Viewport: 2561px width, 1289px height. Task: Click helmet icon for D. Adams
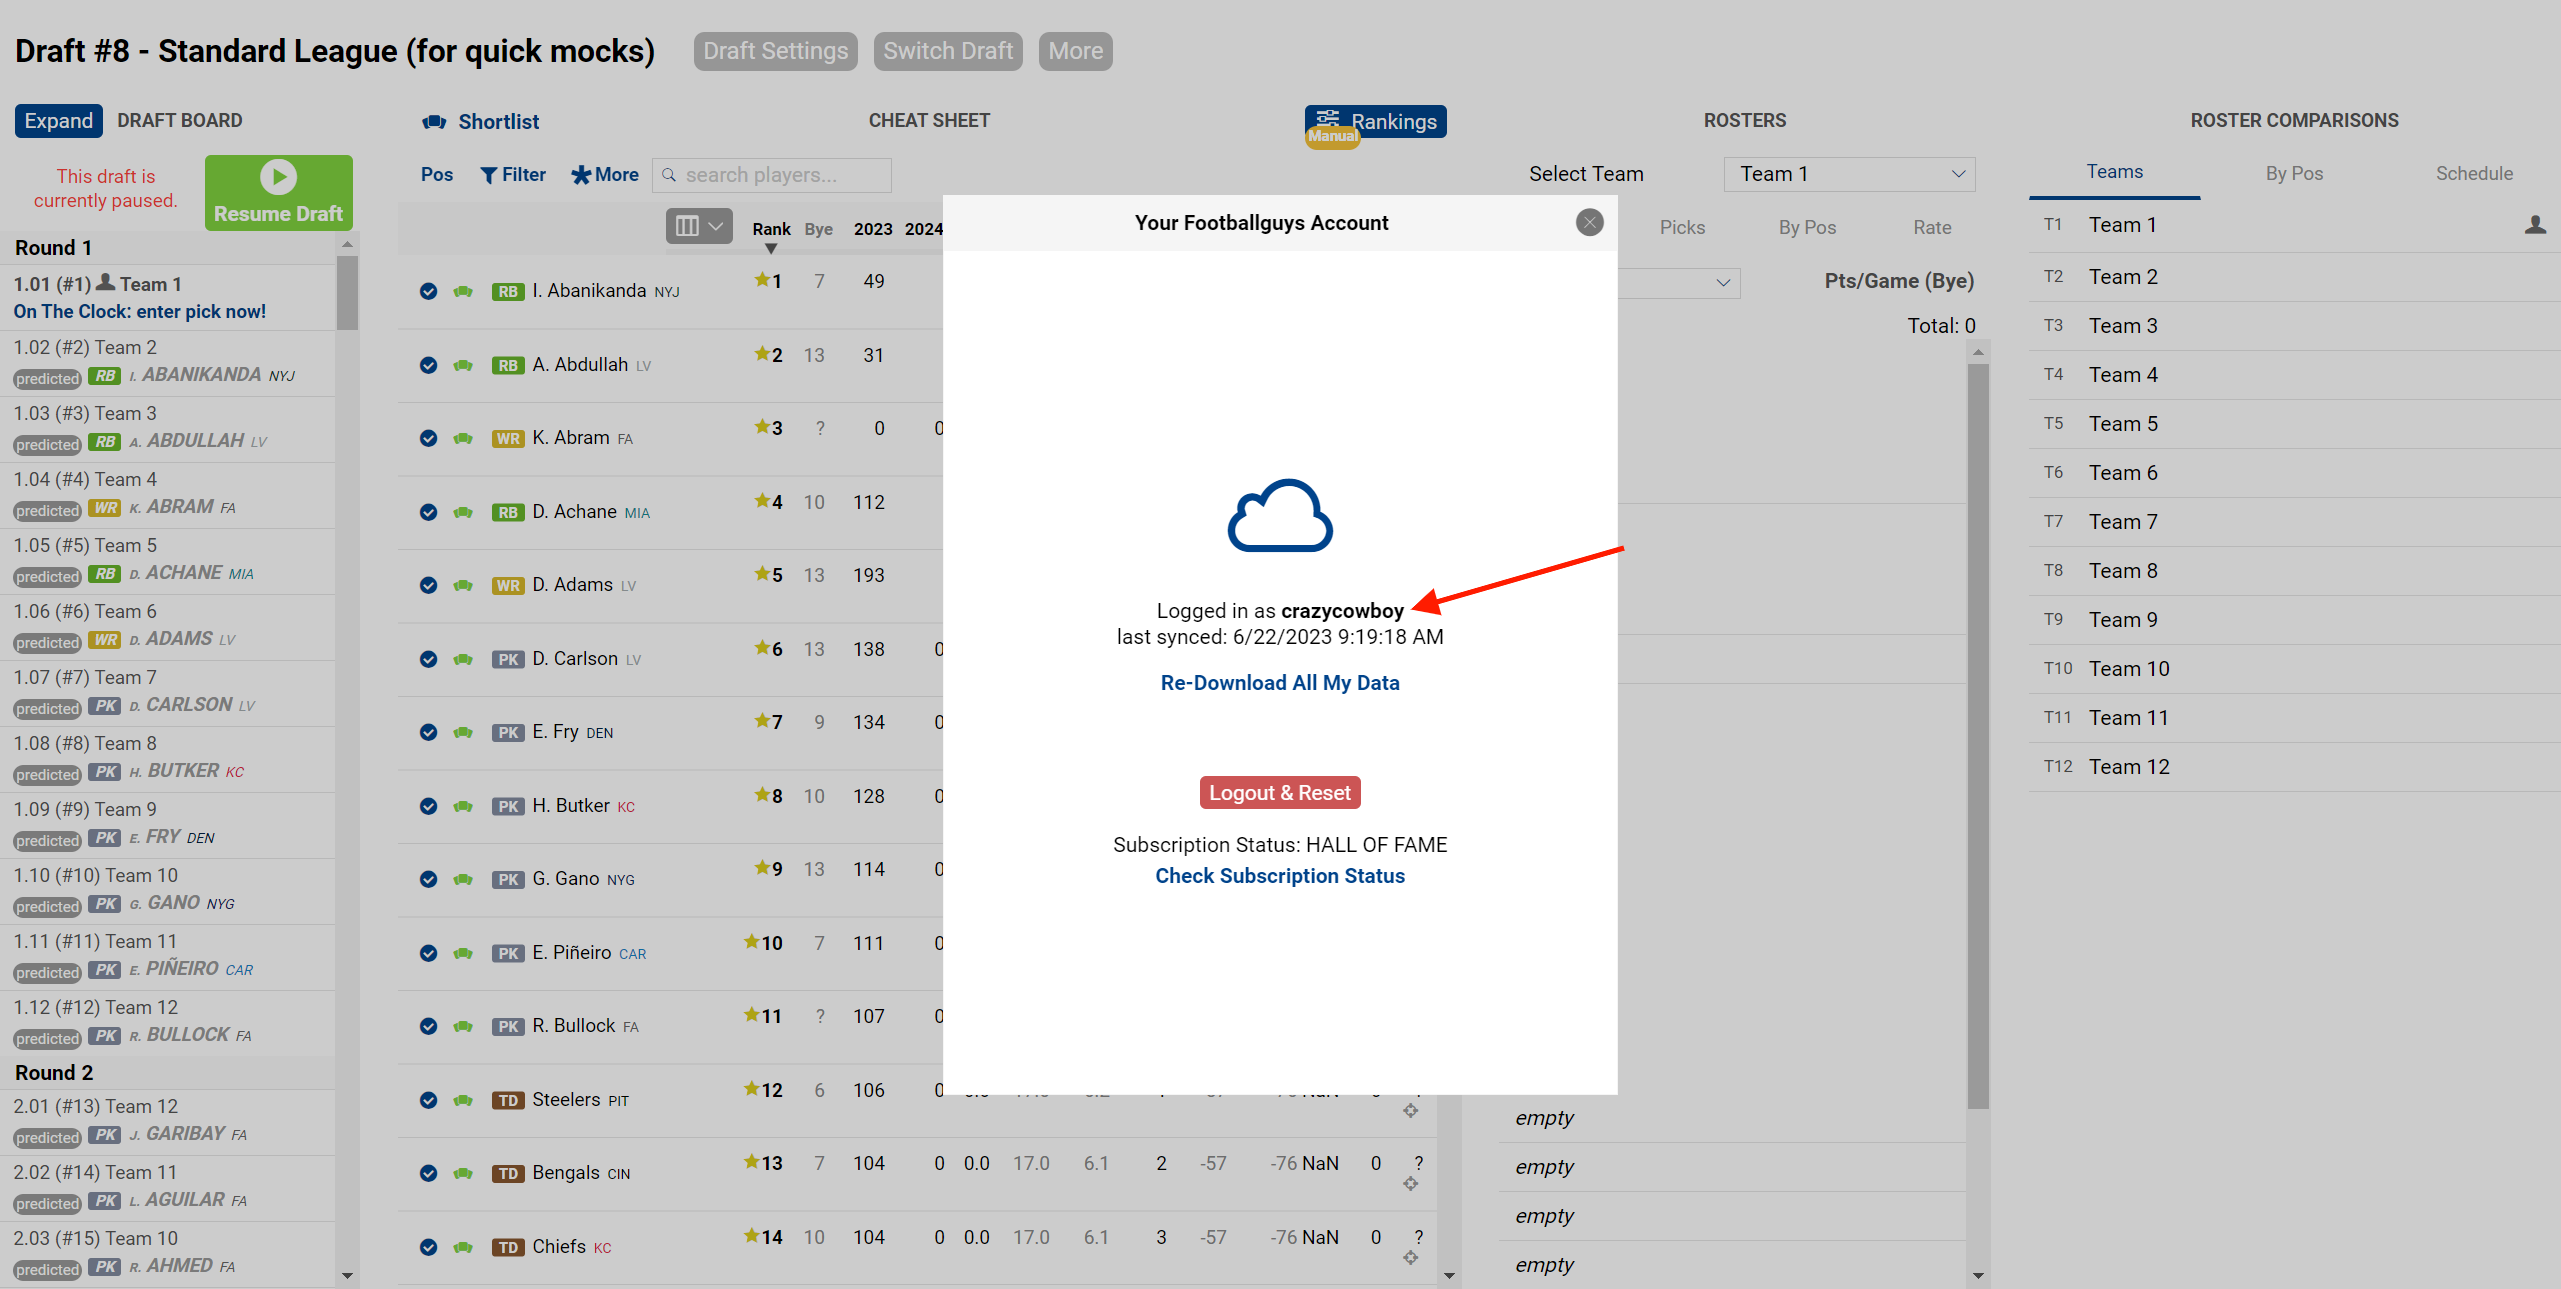tap(462, 586)
